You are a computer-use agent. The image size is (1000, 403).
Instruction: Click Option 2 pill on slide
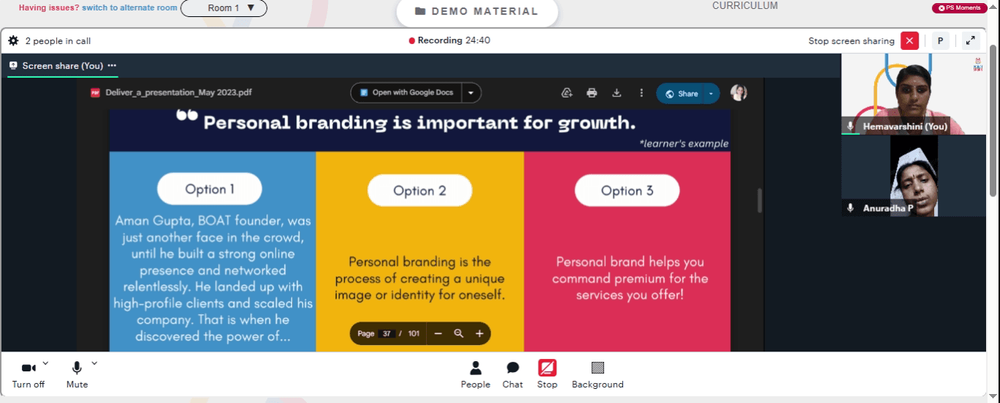[420, 190]
